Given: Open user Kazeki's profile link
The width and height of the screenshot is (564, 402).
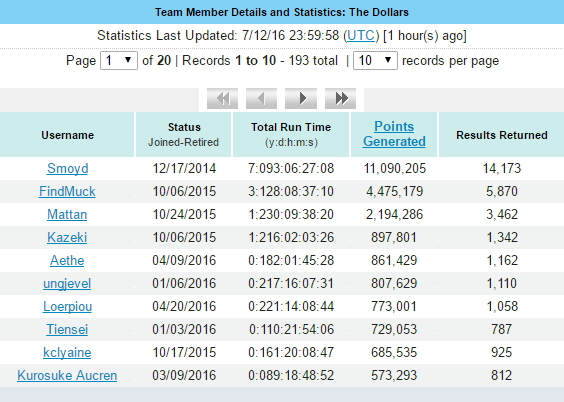Looking at the screenshot, I should point(67,237).
